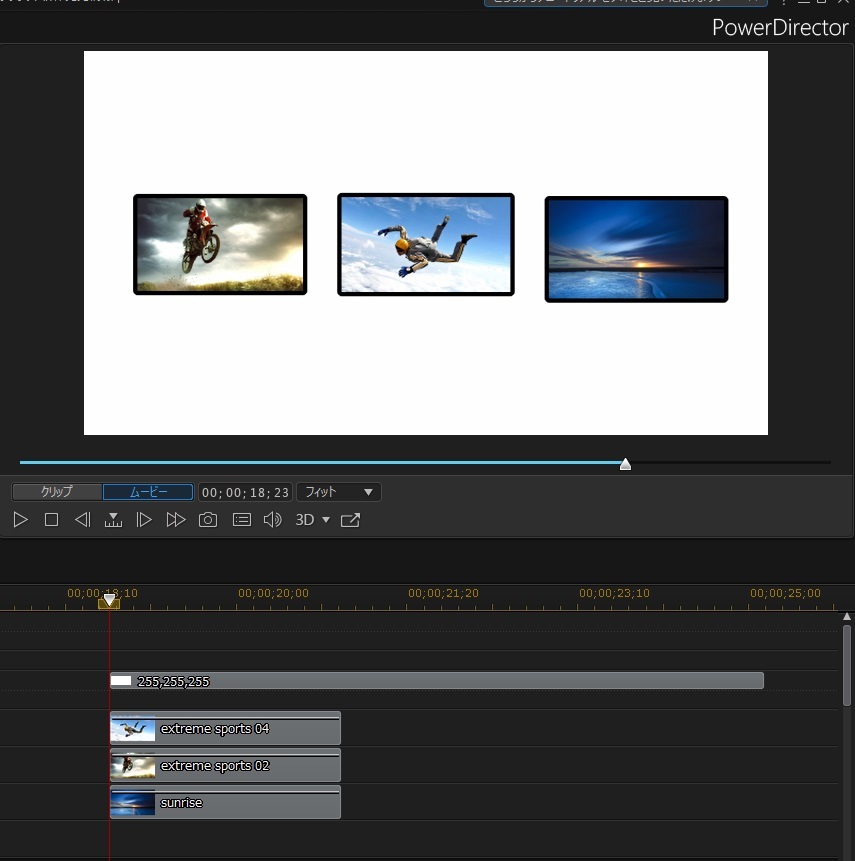Stop playback with the Stop button
Viewport: 855px width, 861px height.
tap(52, 519)
